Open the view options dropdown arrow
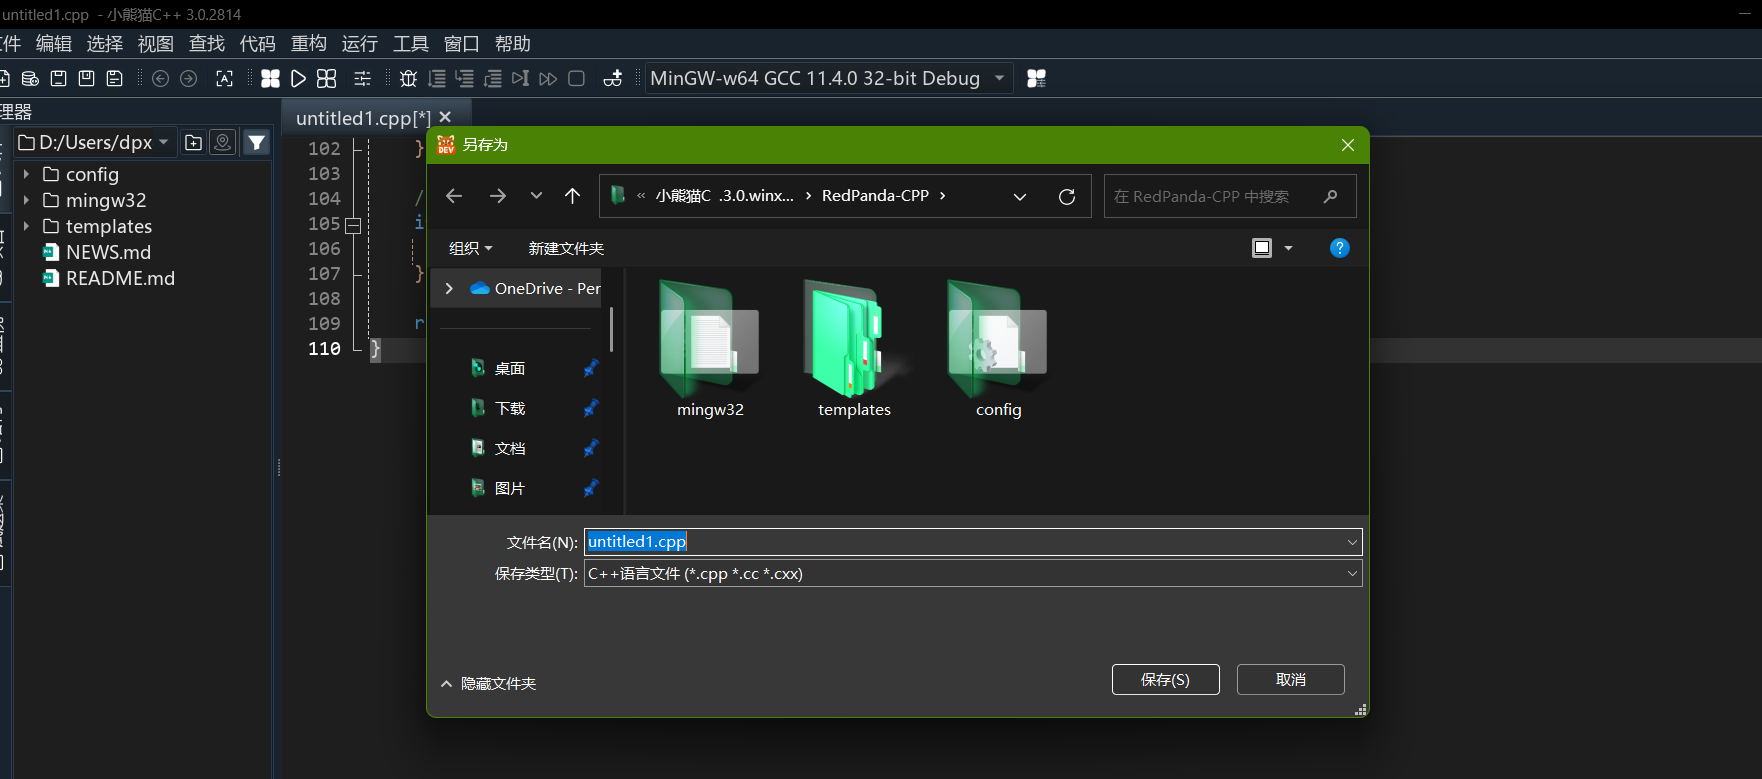1762x779 pixels. [x=1288, y=248]
